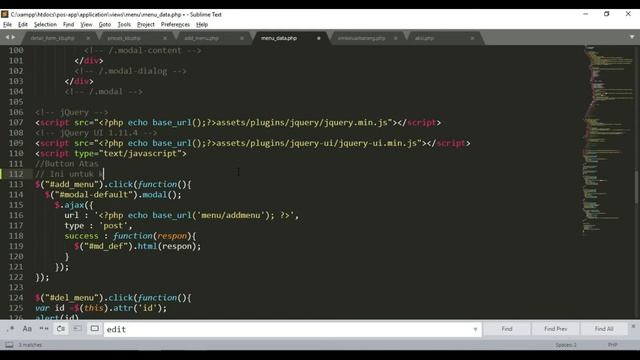Click 'menu/addmenu' in the url line

pyautogui.click(x=231, y=215)
